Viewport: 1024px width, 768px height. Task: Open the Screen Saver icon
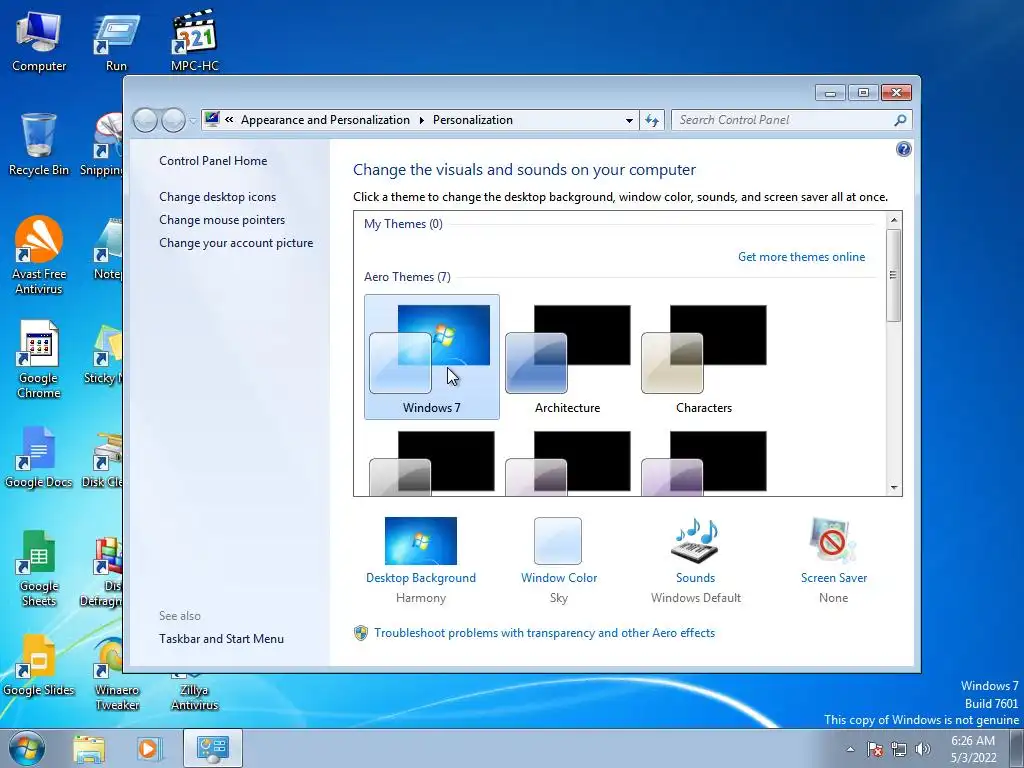click(833, 541)
